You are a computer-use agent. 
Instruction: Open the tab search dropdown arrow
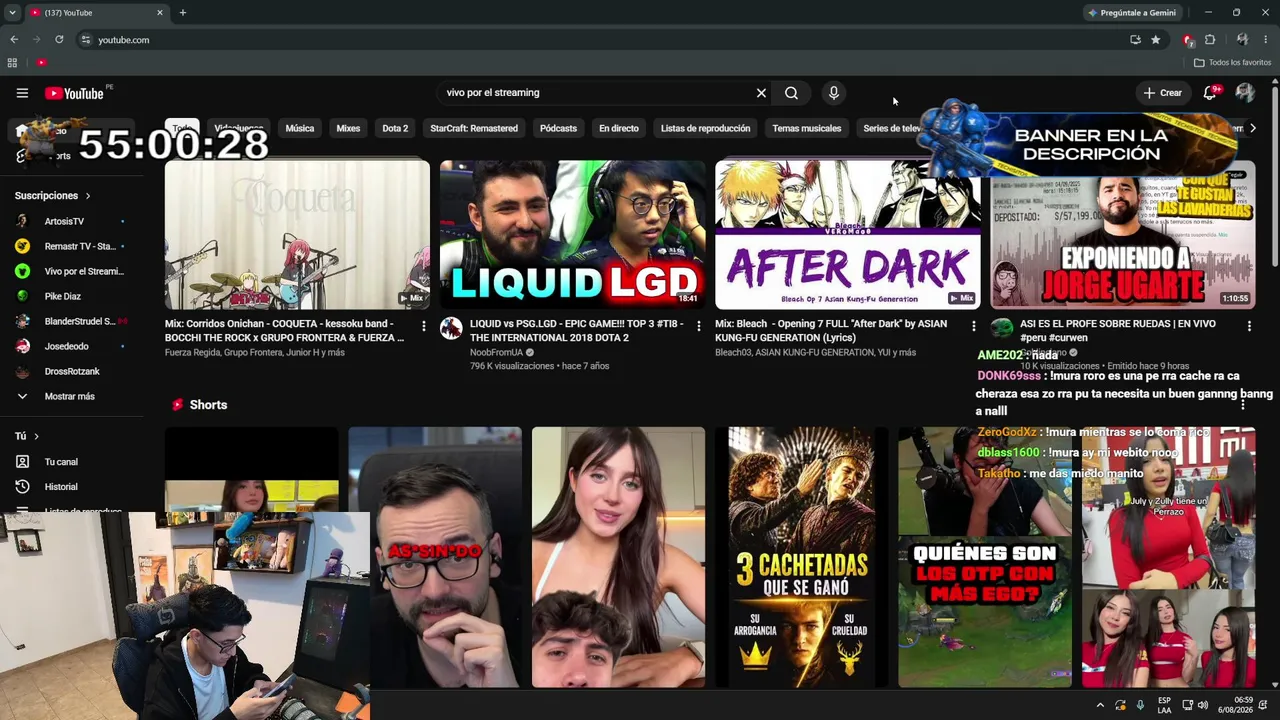tap(12, 13)
